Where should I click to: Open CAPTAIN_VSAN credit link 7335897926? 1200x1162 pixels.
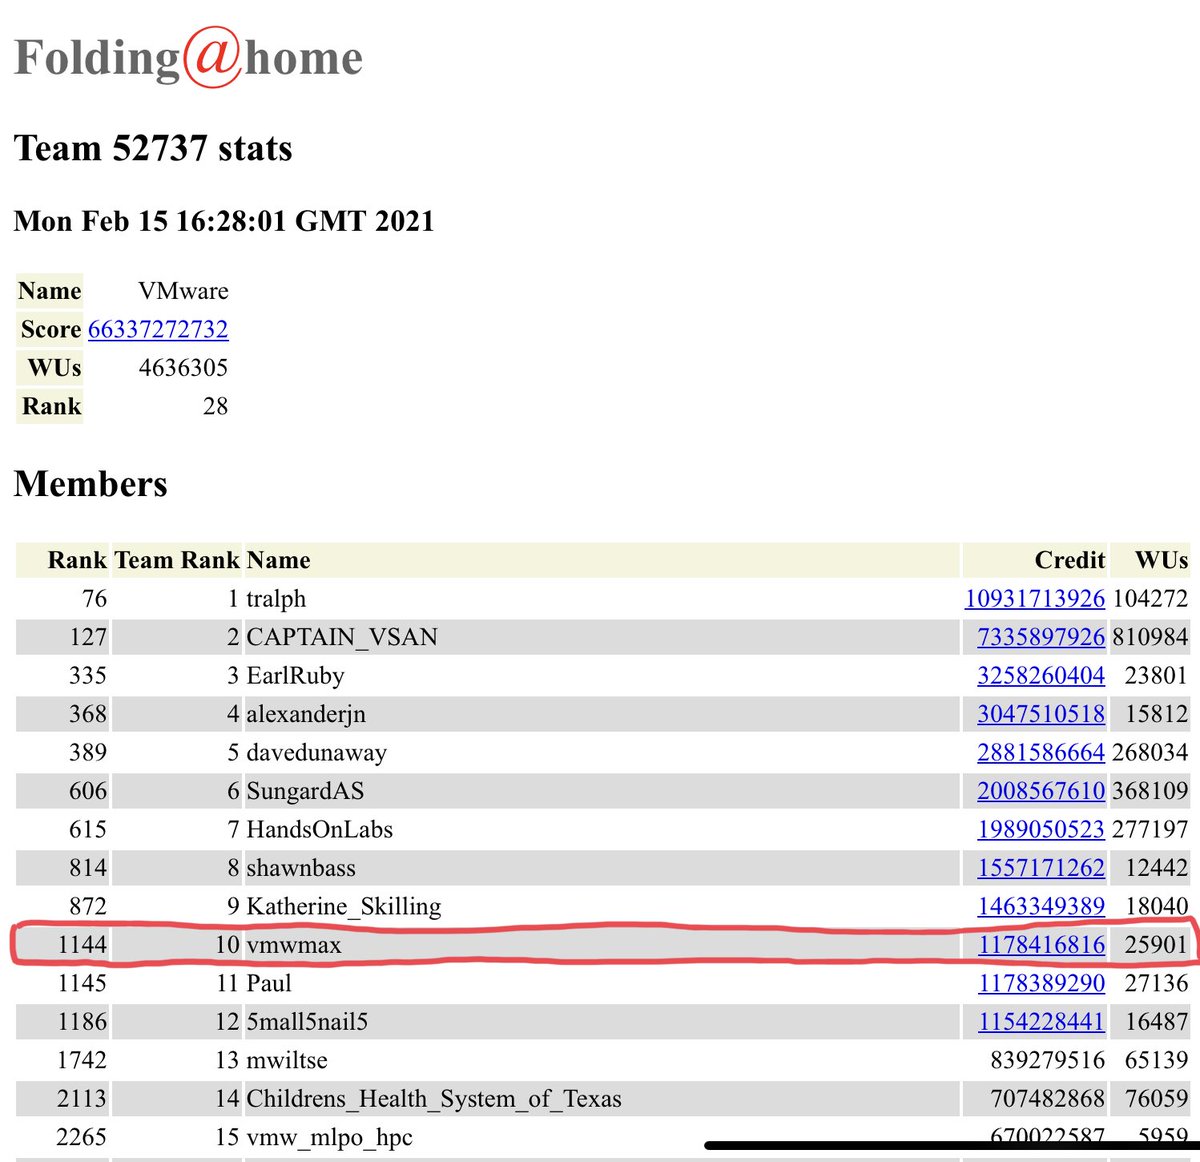coord(1041,637)
